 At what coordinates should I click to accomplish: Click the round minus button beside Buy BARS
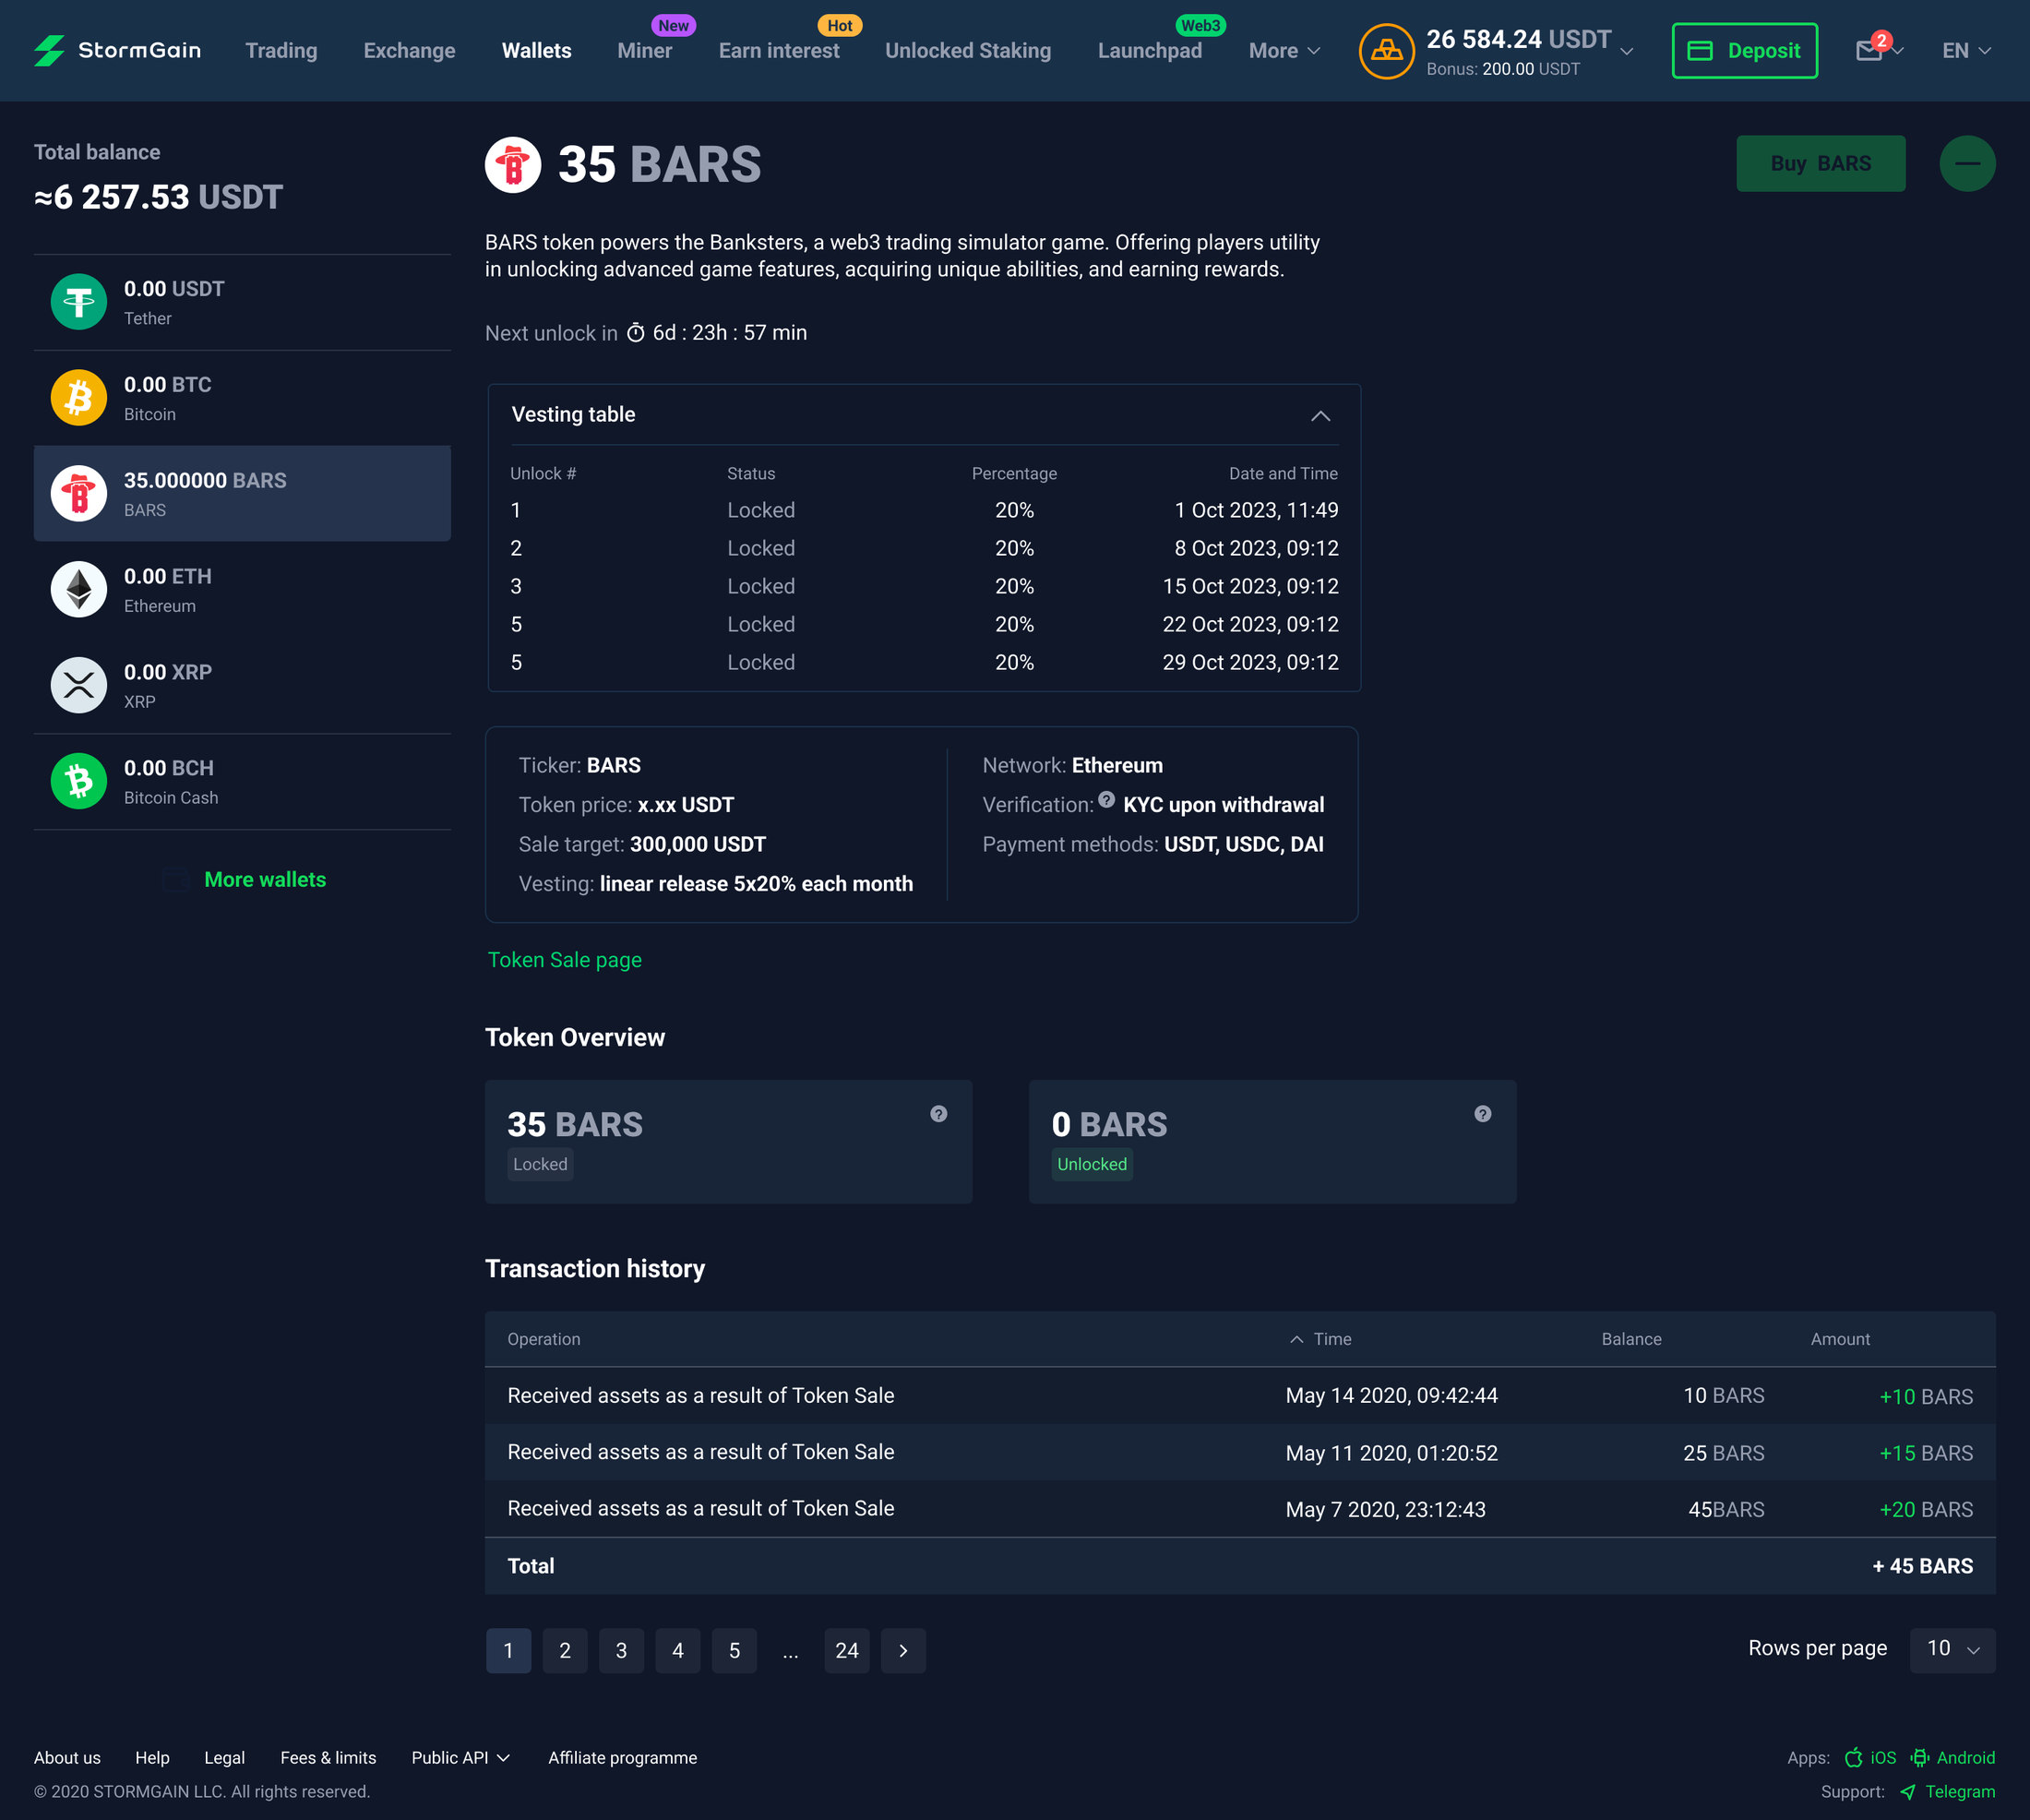[x=1967, y=163]
